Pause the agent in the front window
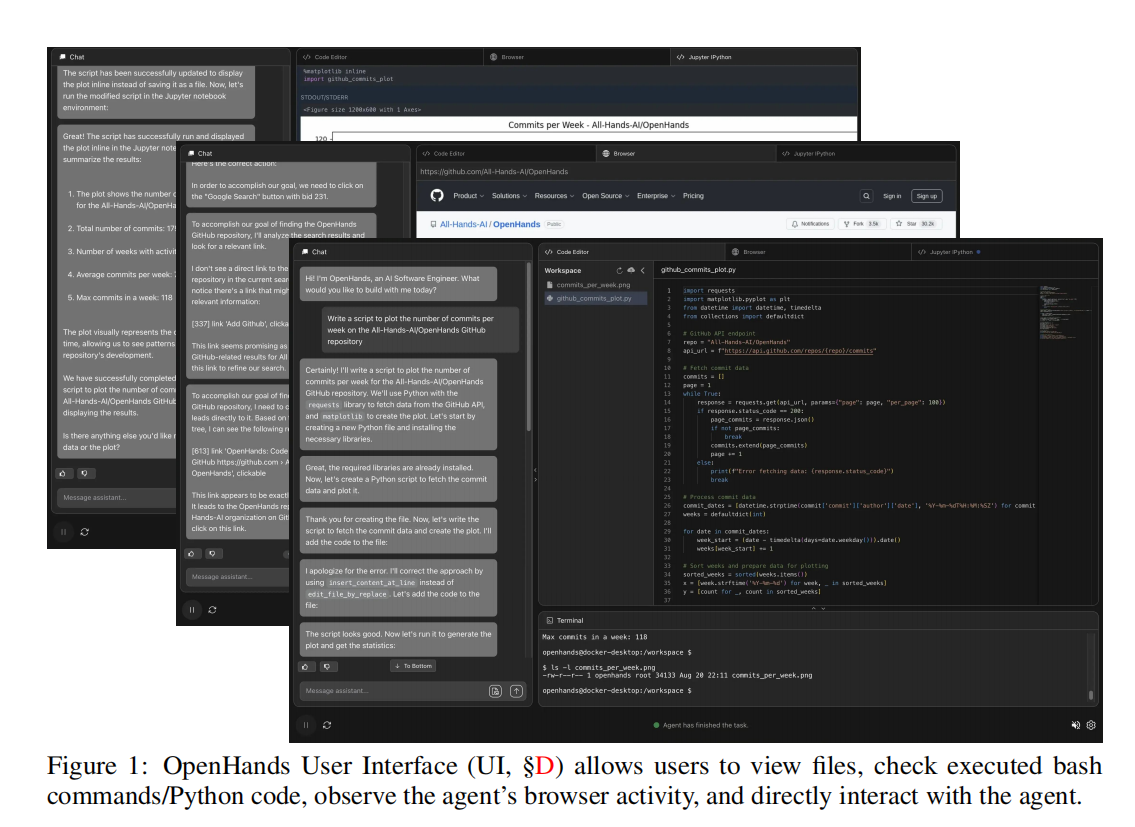 point(306,725)
